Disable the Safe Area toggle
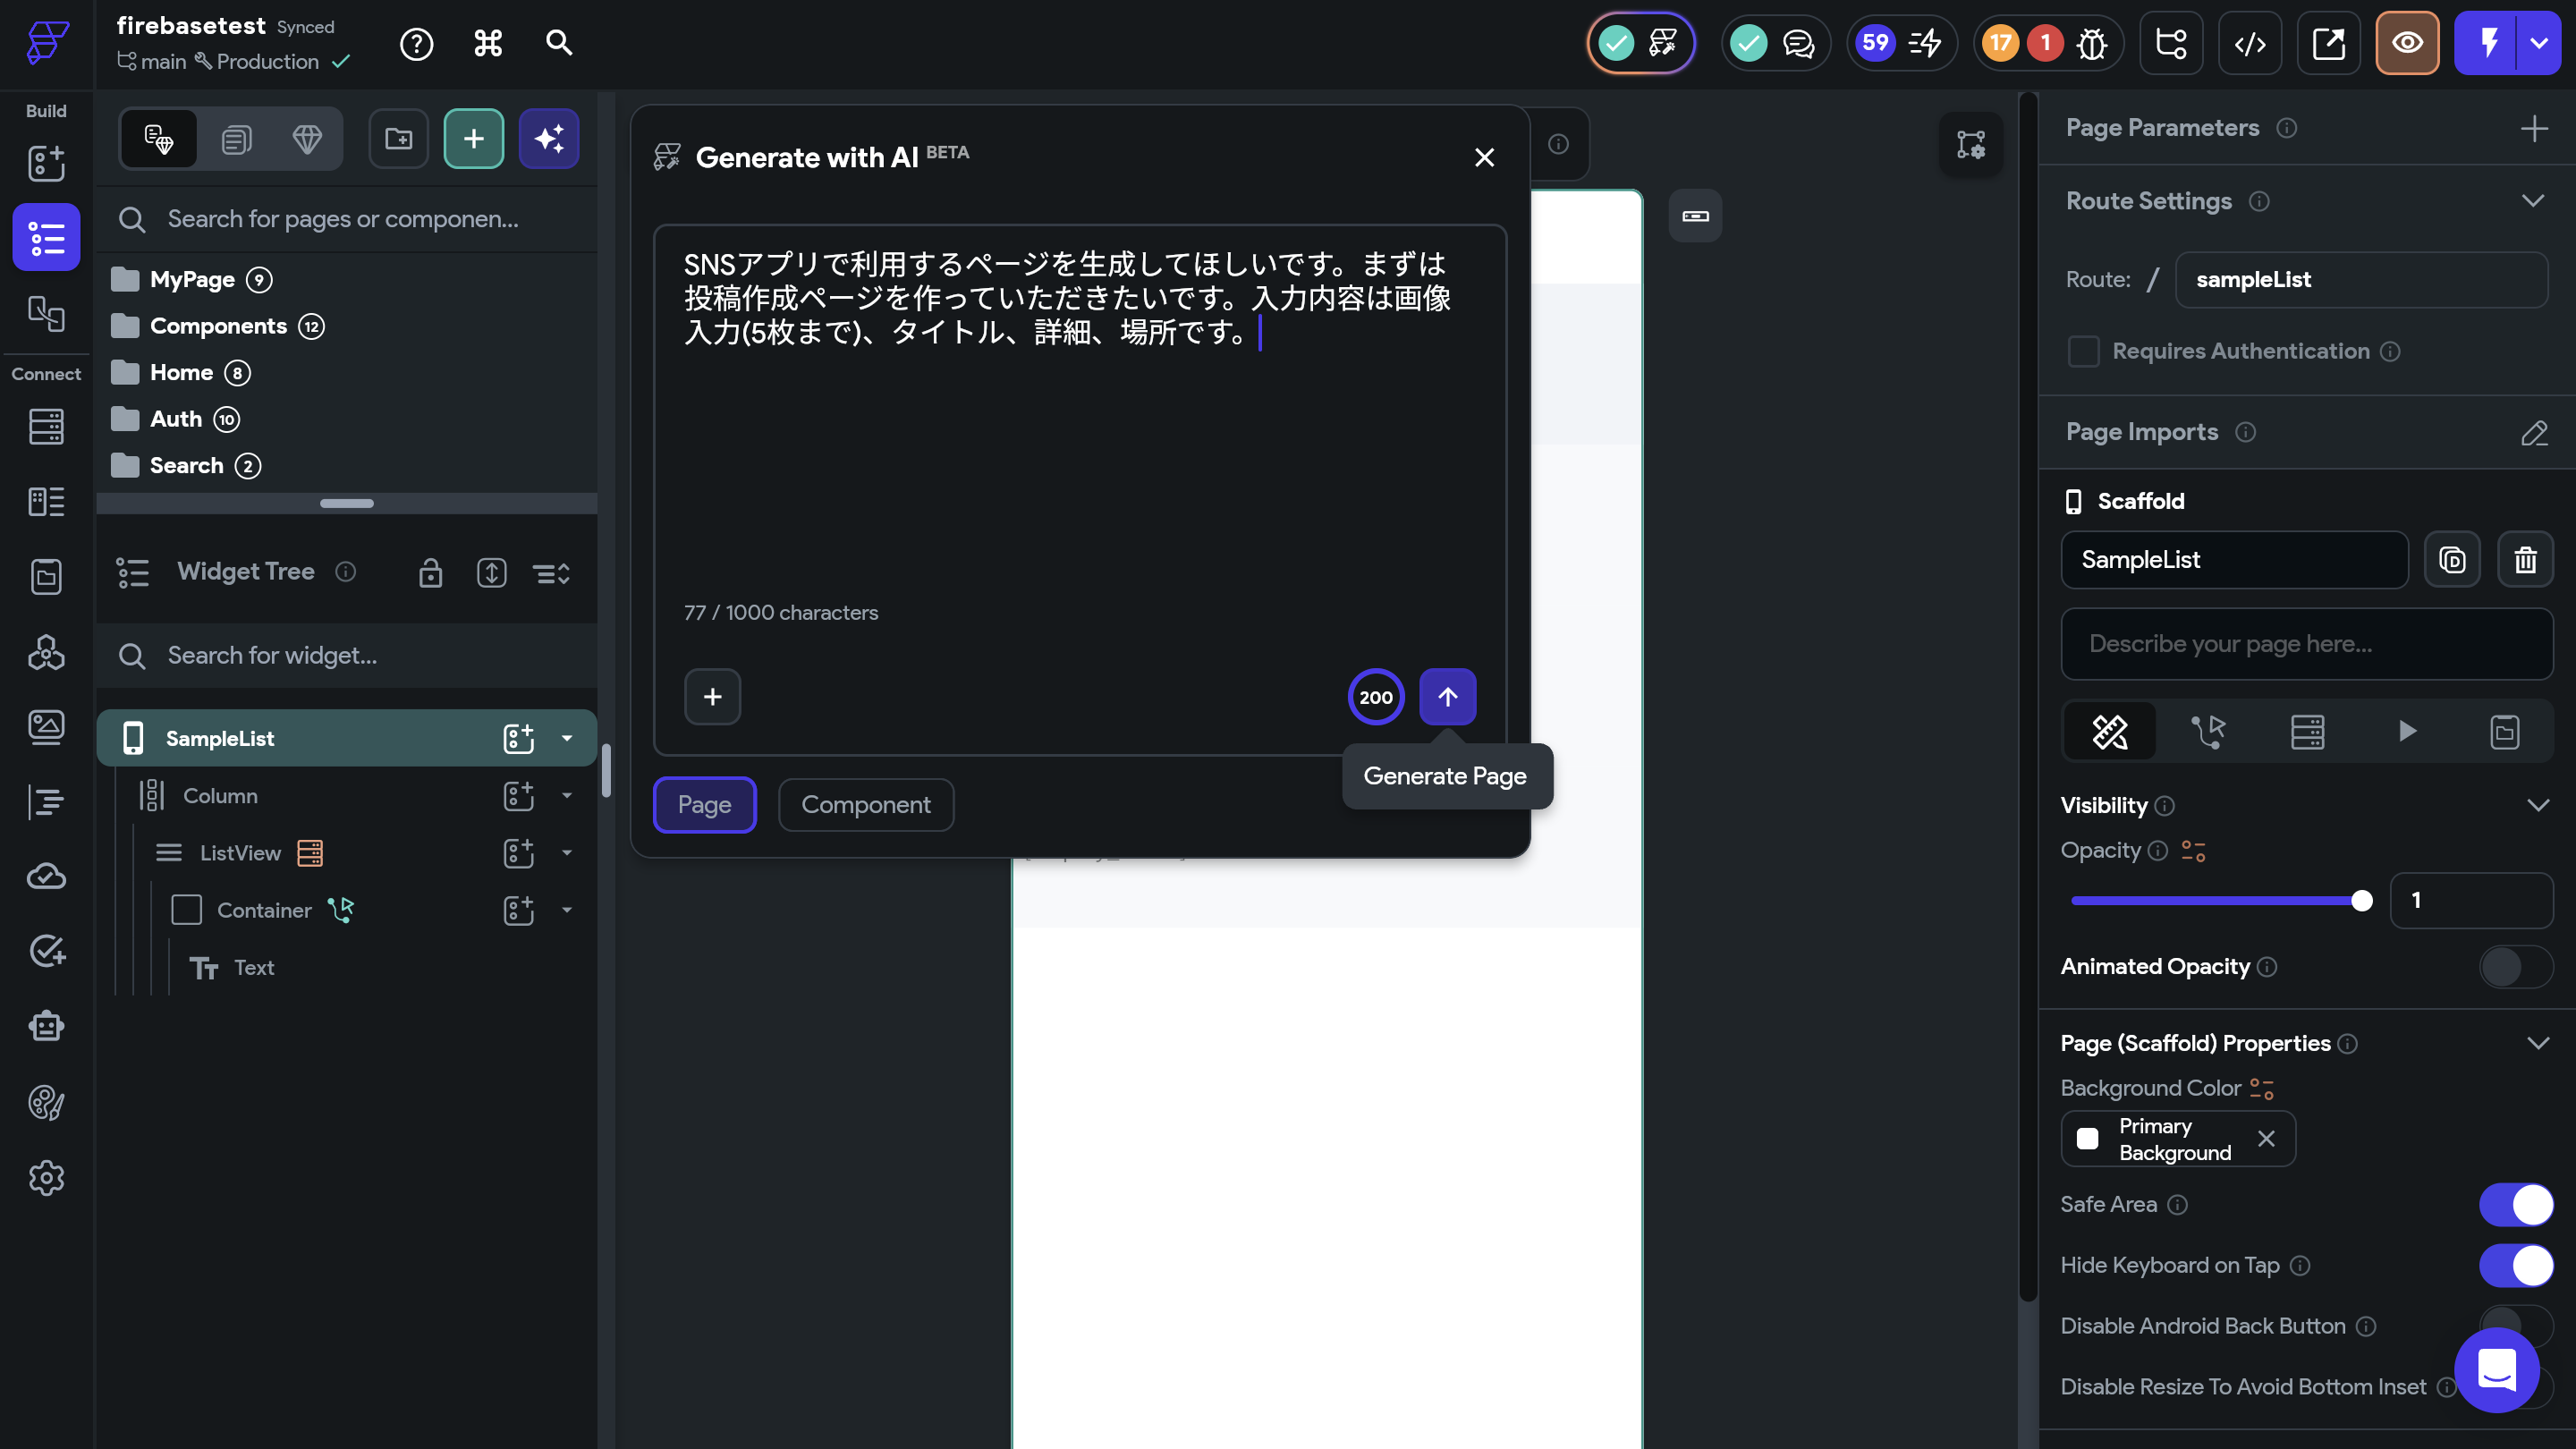2576x1449 pixels. 2517,1205
